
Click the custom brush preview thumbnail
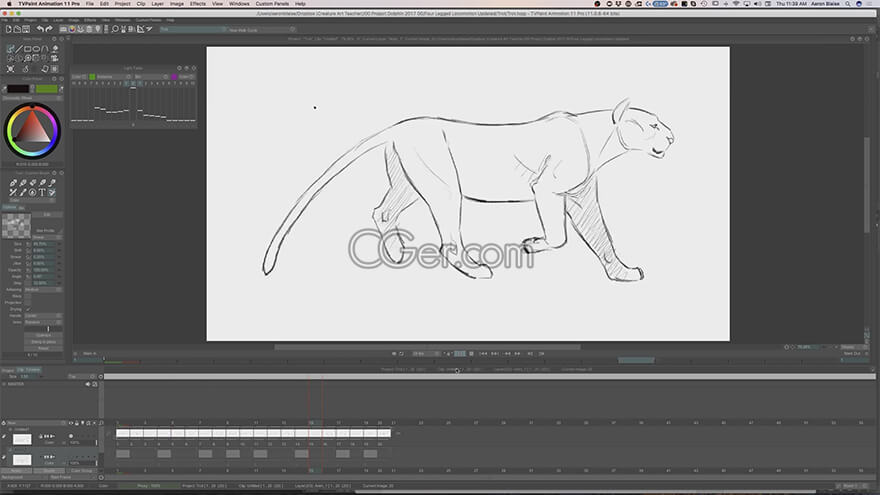point(16,226)
